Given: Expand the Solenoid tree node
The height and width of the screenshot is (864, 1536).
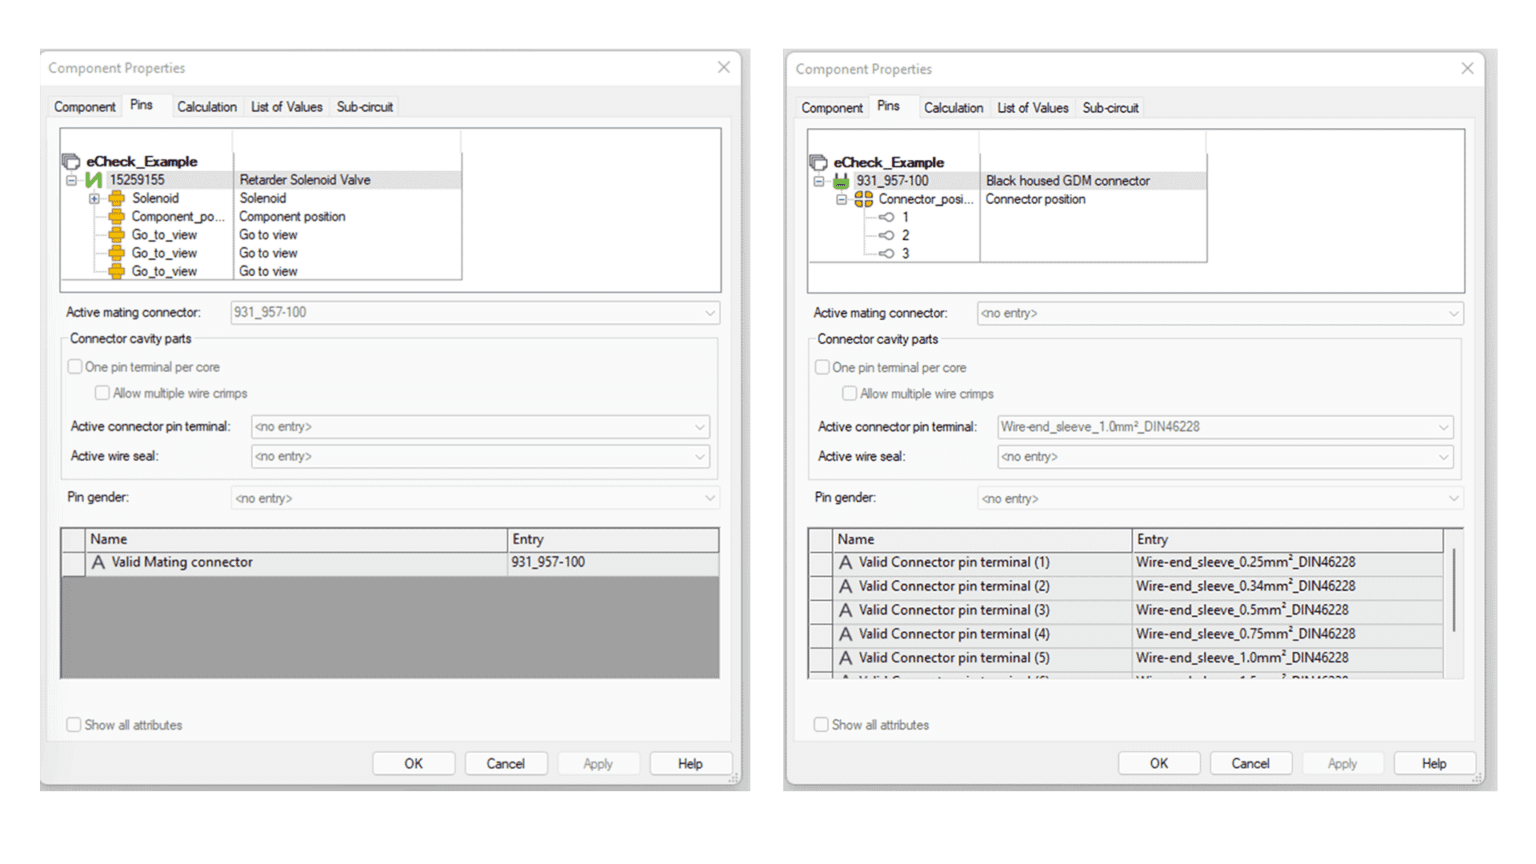Looking at the screenshot, I should pyautogui.click(x=95, y=198).
